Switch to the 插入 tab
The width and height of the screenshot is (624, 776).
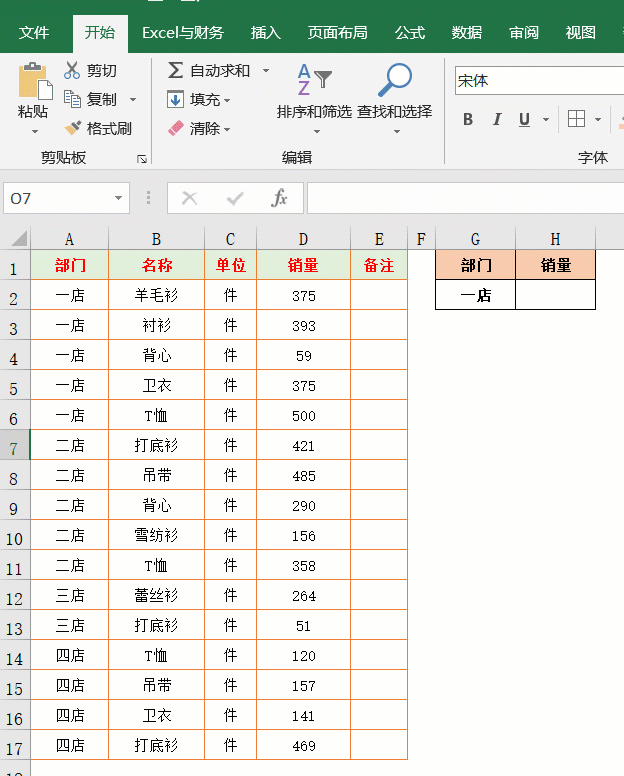pyautogui.click(x=266, y=33)
